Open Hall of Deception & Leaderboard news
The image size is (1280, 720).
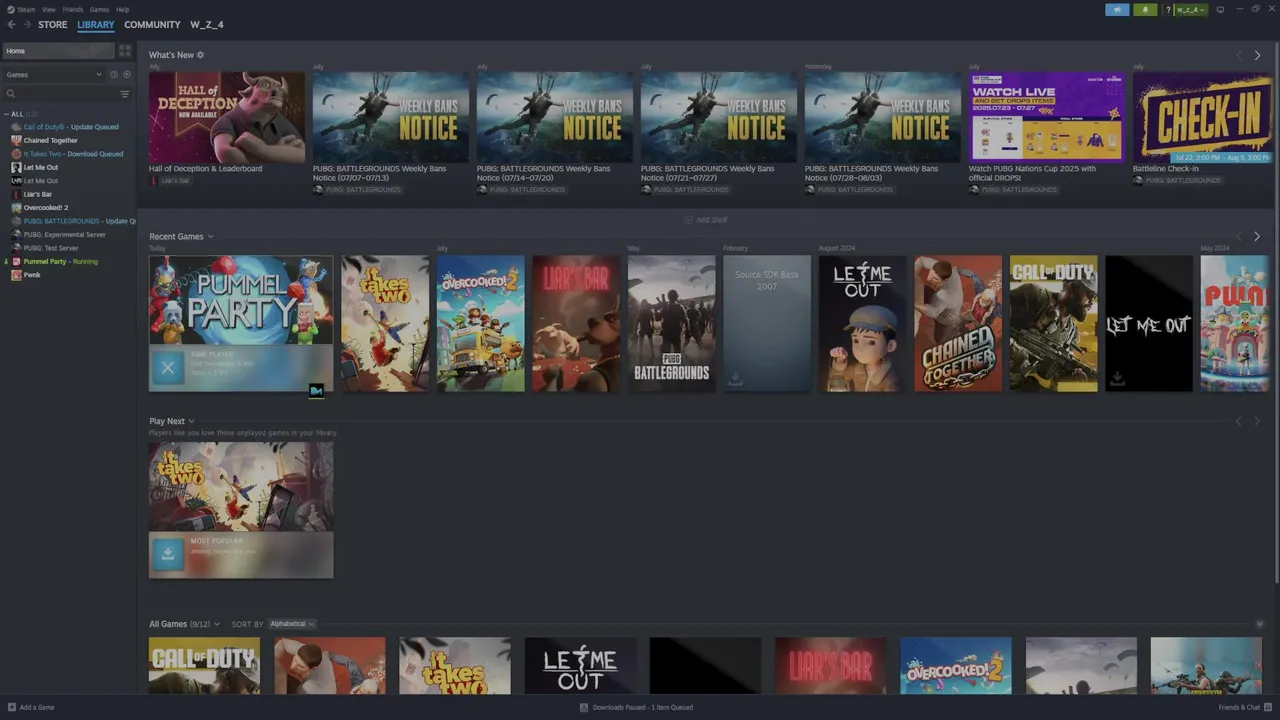click(x=227, y=117)
